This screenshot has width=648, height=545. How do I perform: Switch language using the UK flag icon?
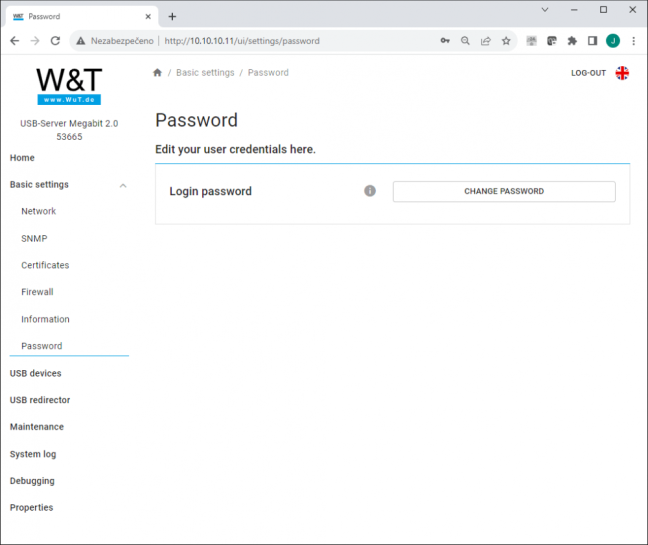(622, 73)
